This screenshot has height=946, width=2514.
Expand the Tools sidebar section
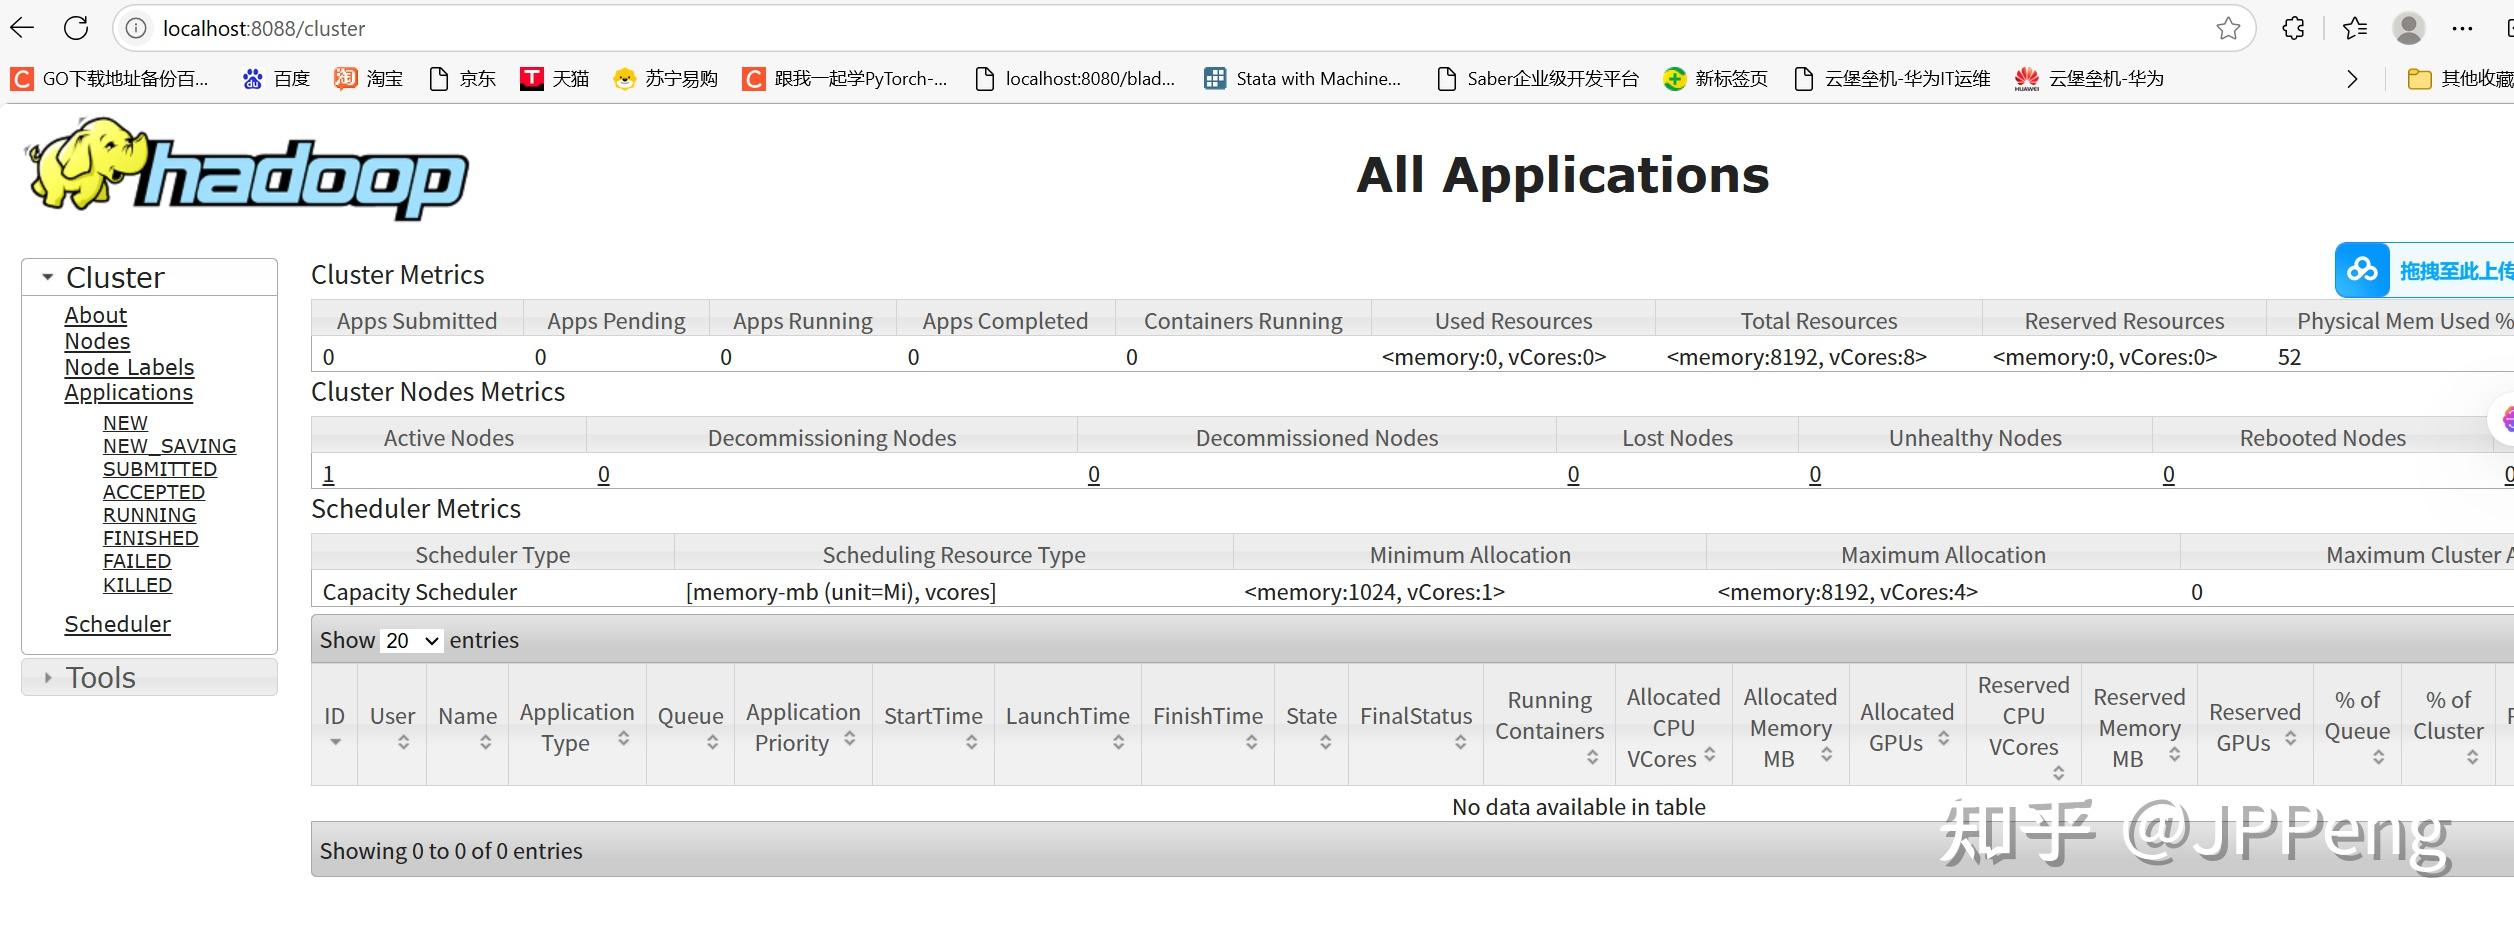click(47, 677)
